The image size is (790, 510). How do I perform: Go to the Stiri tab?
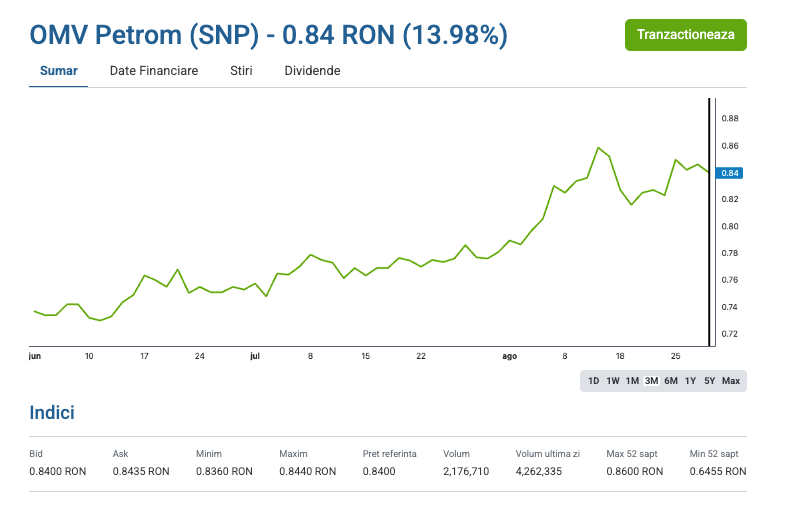(x=241, y=71)
